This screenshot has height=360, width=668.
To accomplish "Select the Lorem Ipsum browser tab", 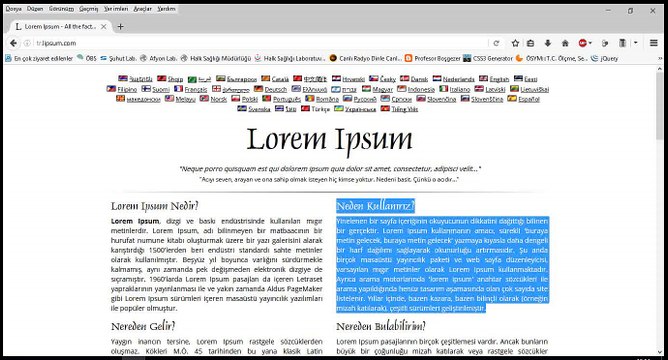I will pos(60,26).
